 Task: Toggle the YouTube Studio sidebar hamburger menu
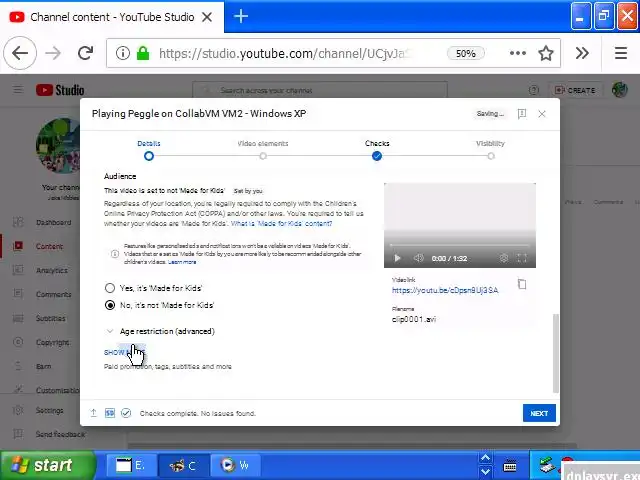18,89
